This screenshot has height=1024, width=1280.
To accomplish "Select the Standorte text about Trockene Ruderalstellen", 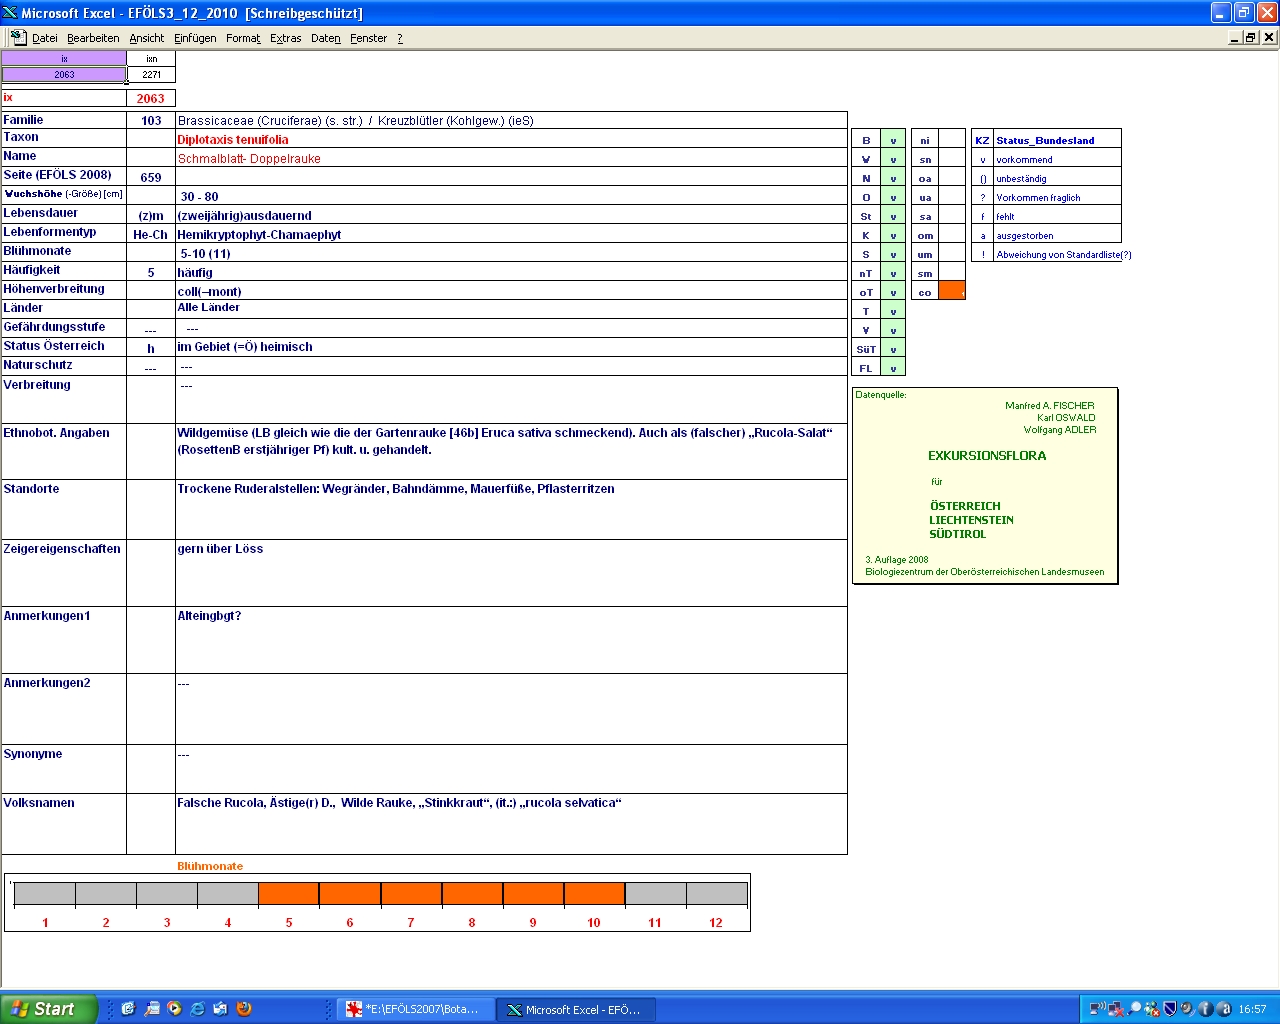I will pyautogui.click(x=511, y=509).
